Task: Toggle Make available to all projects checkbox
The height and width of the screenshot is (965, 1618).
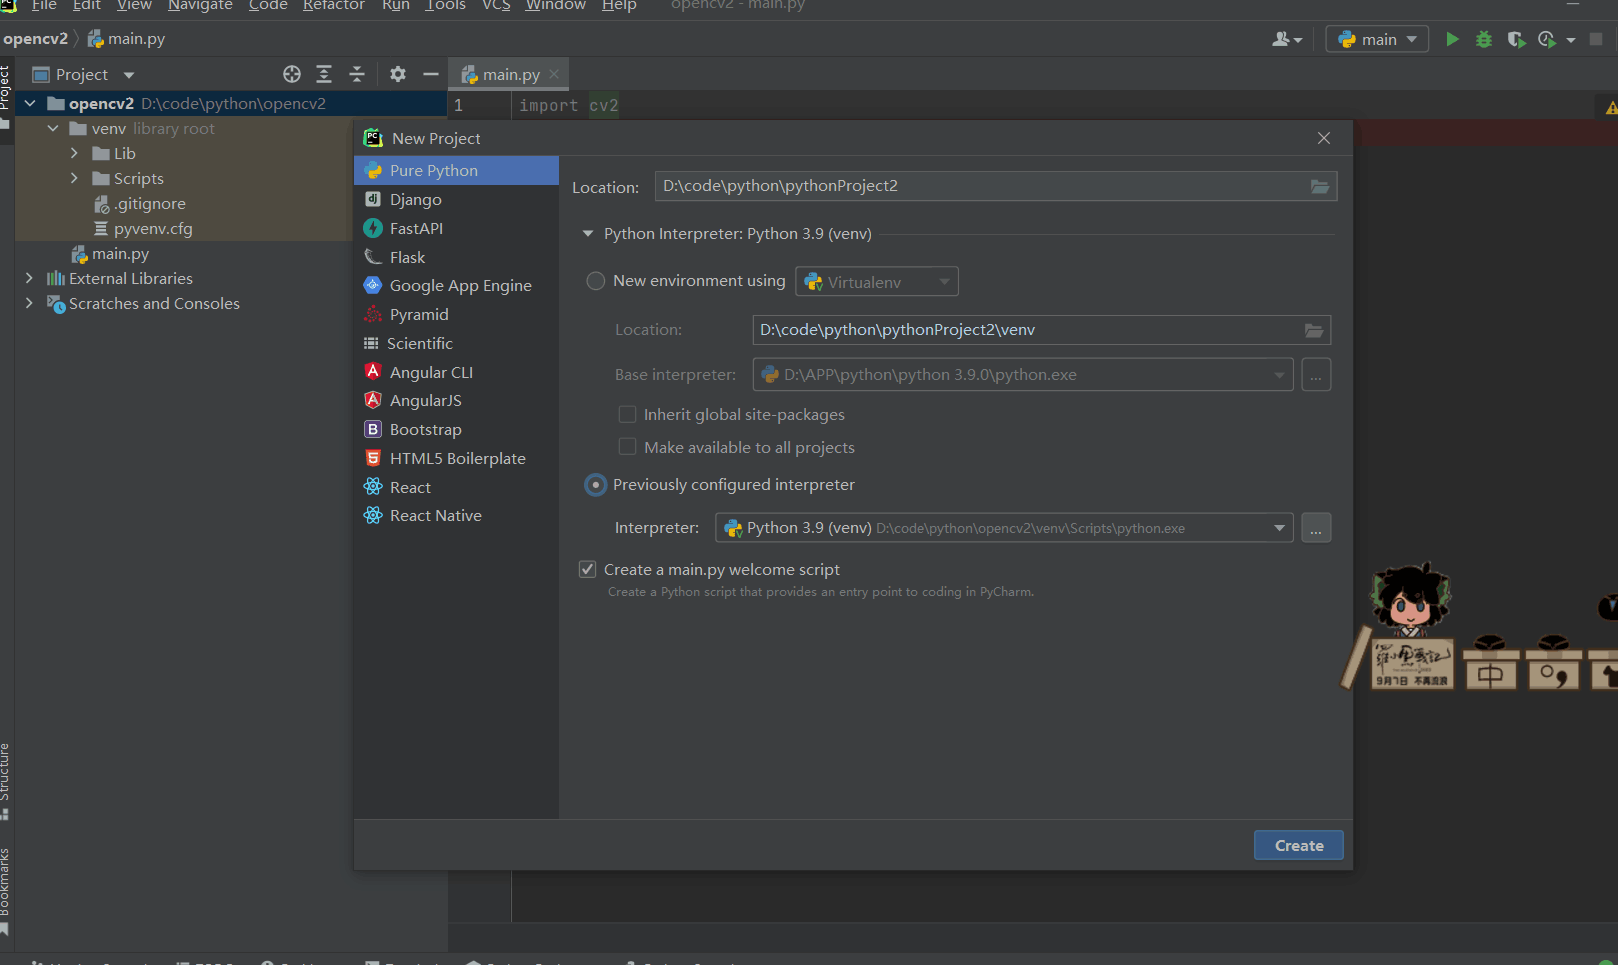Action: (627, 447)
